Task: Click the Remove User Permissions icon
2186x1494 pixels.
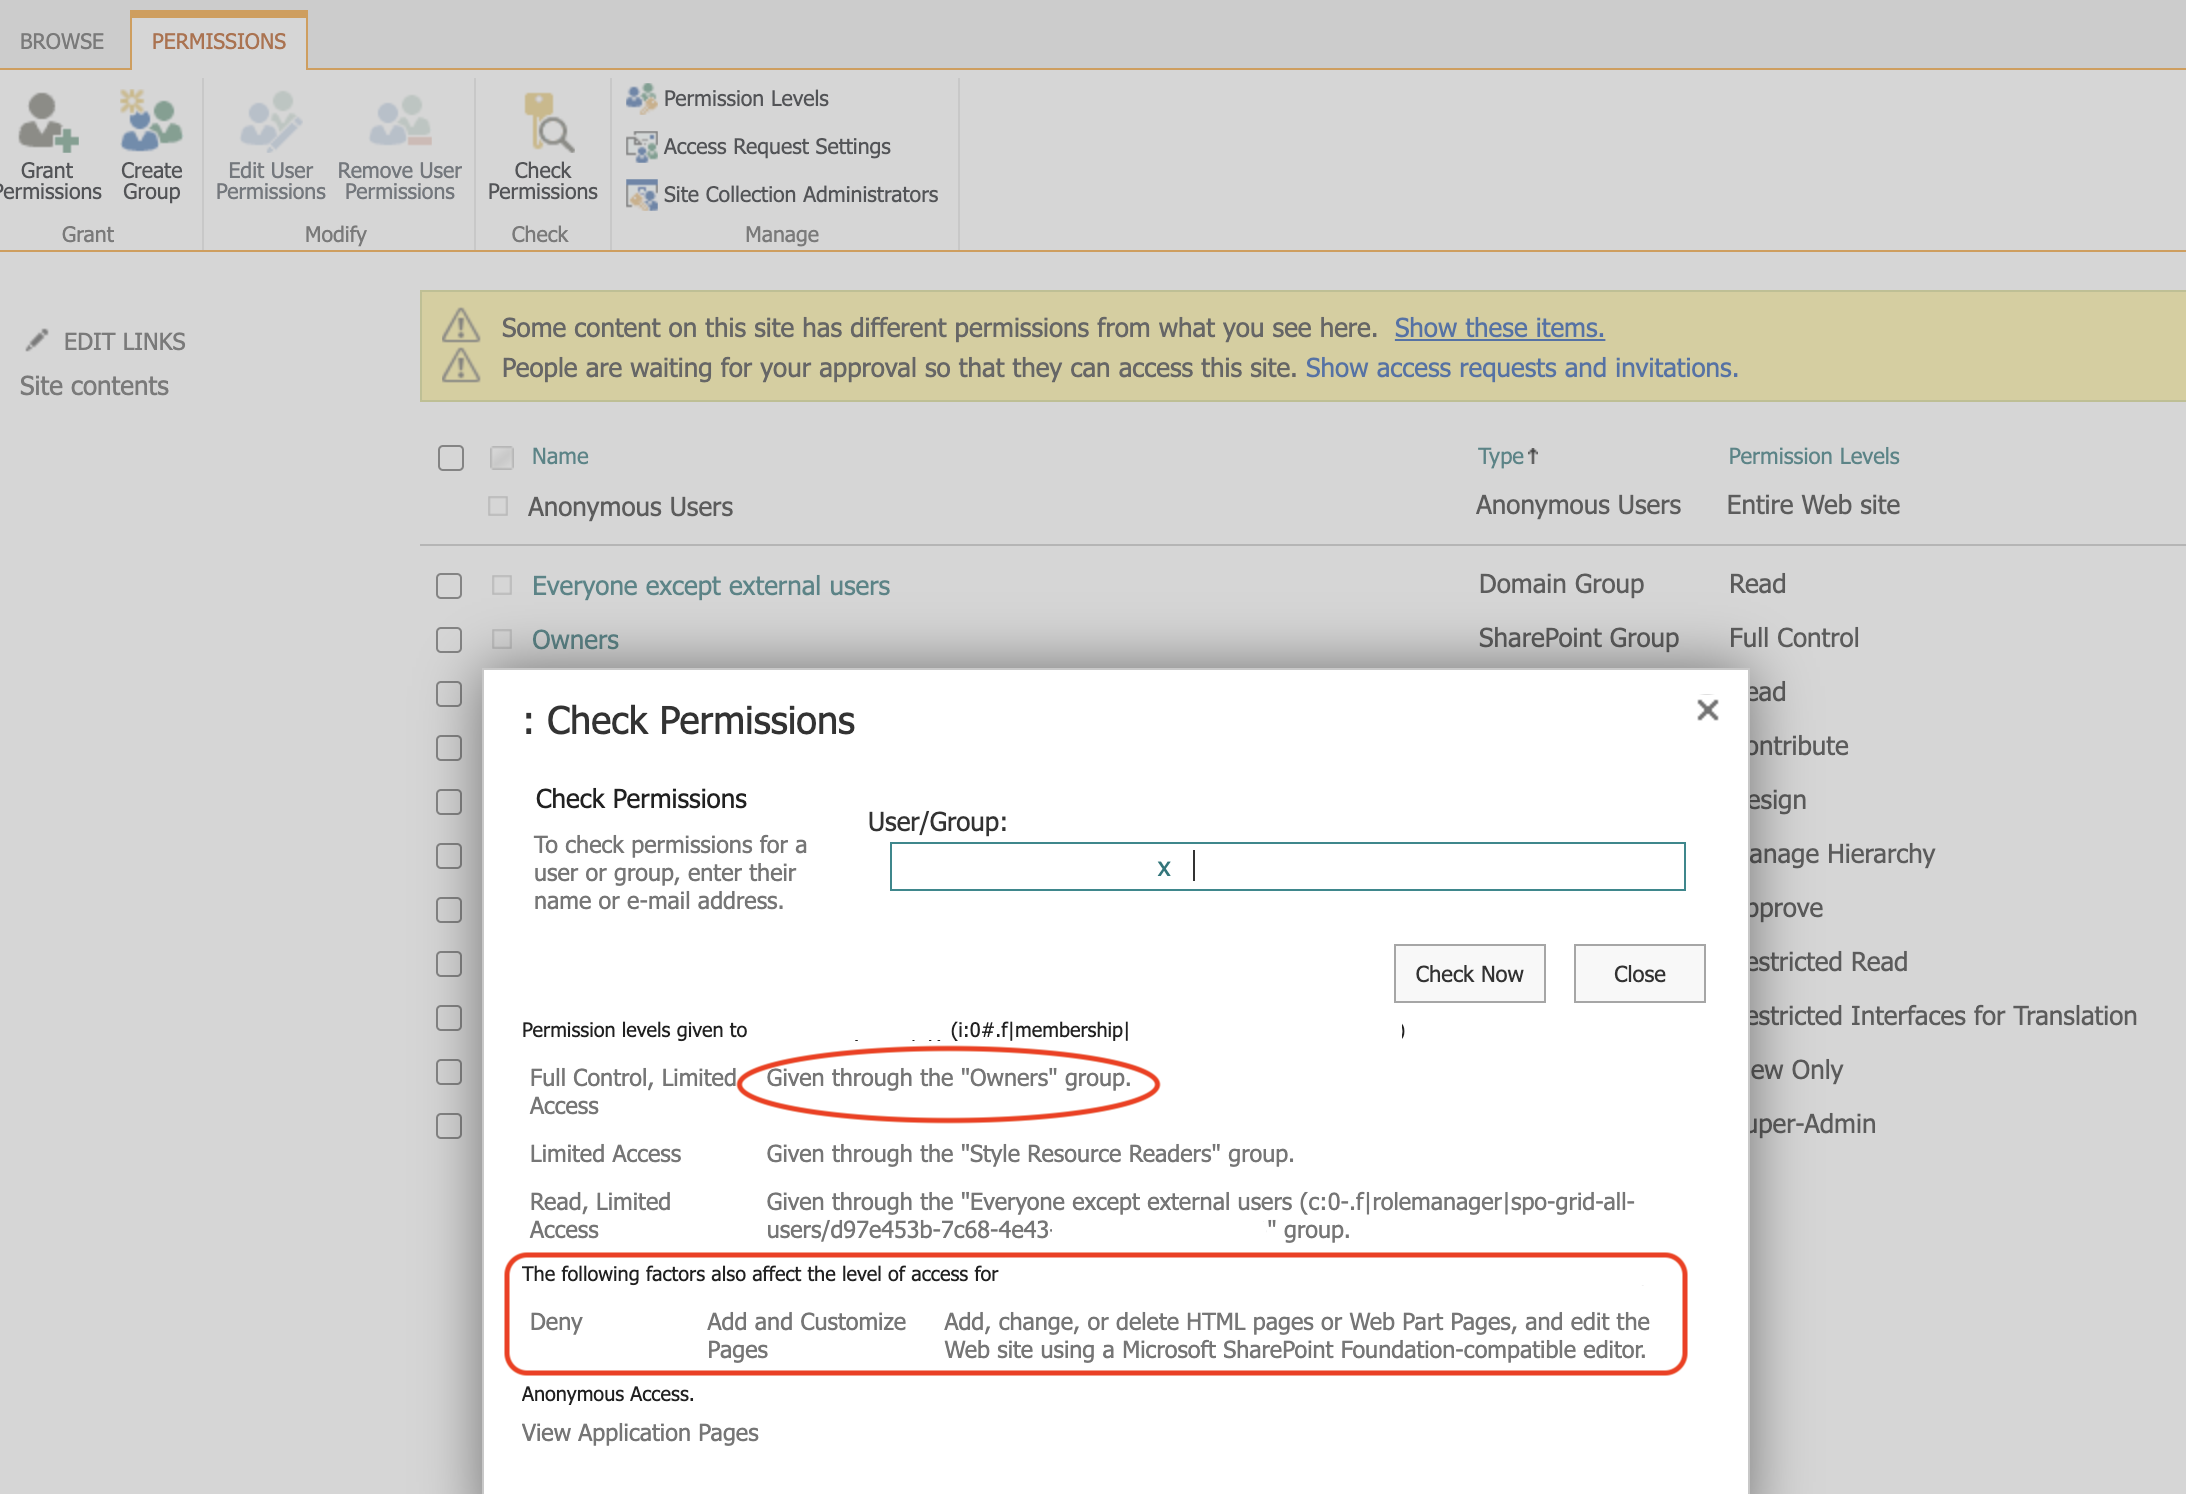Action: pos(399,122)
